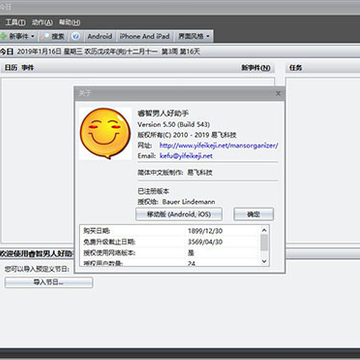Open the 帮助(H) menu

coord(69,23)
